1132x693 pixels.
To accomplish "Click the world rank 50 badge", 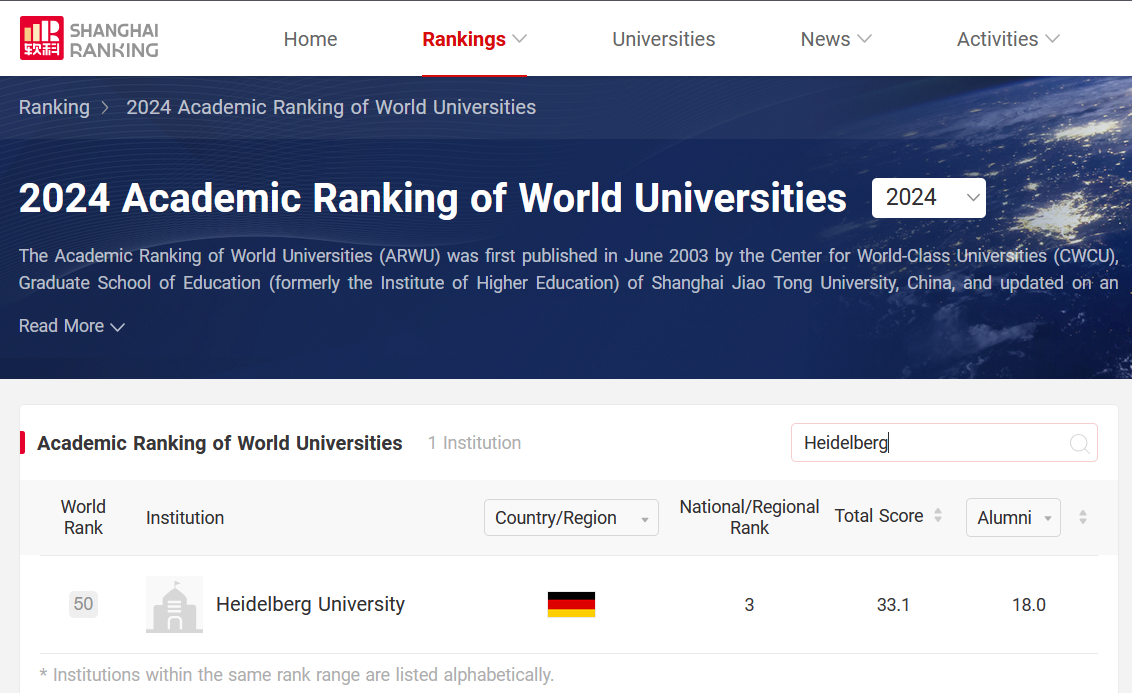I will pyautogui.click(x=83, y=603).
